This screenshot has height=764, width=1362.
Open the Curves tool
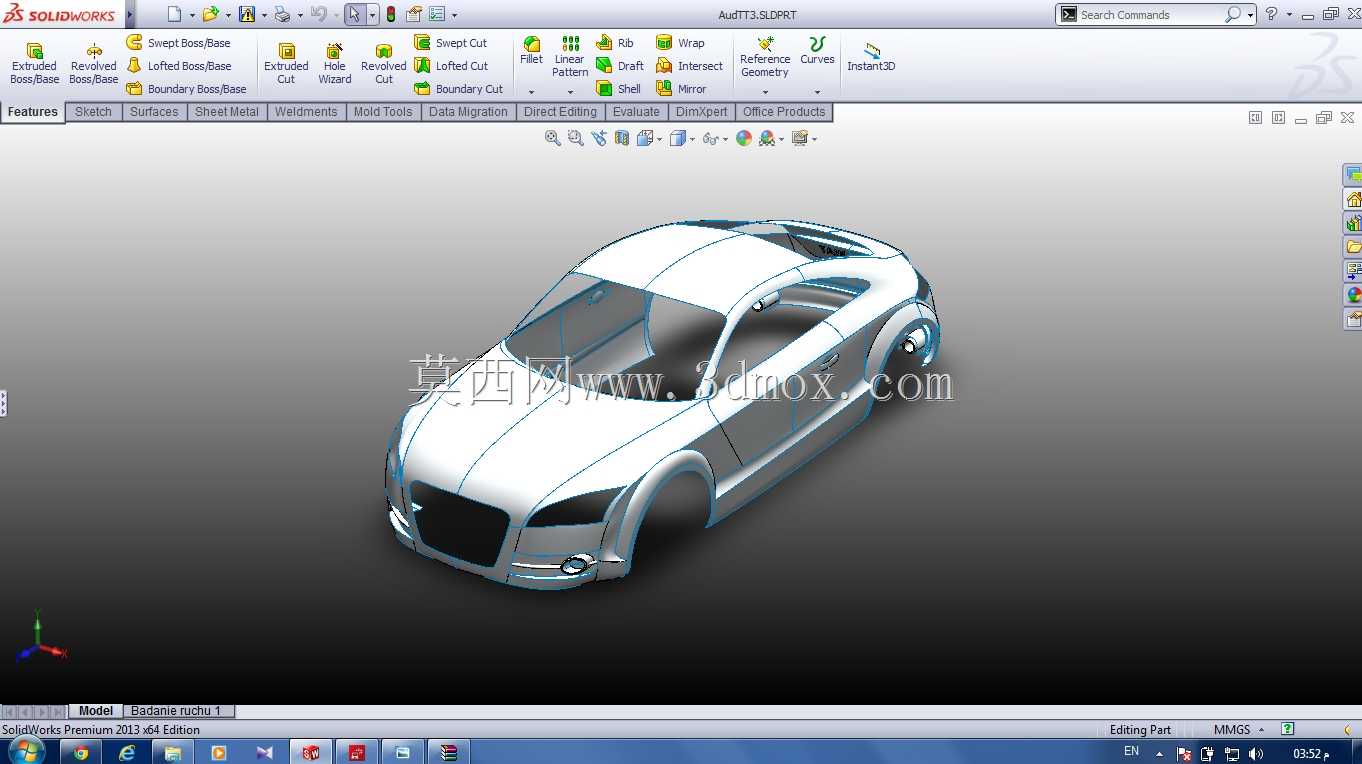pyautogui.click(x=817, y=51)
